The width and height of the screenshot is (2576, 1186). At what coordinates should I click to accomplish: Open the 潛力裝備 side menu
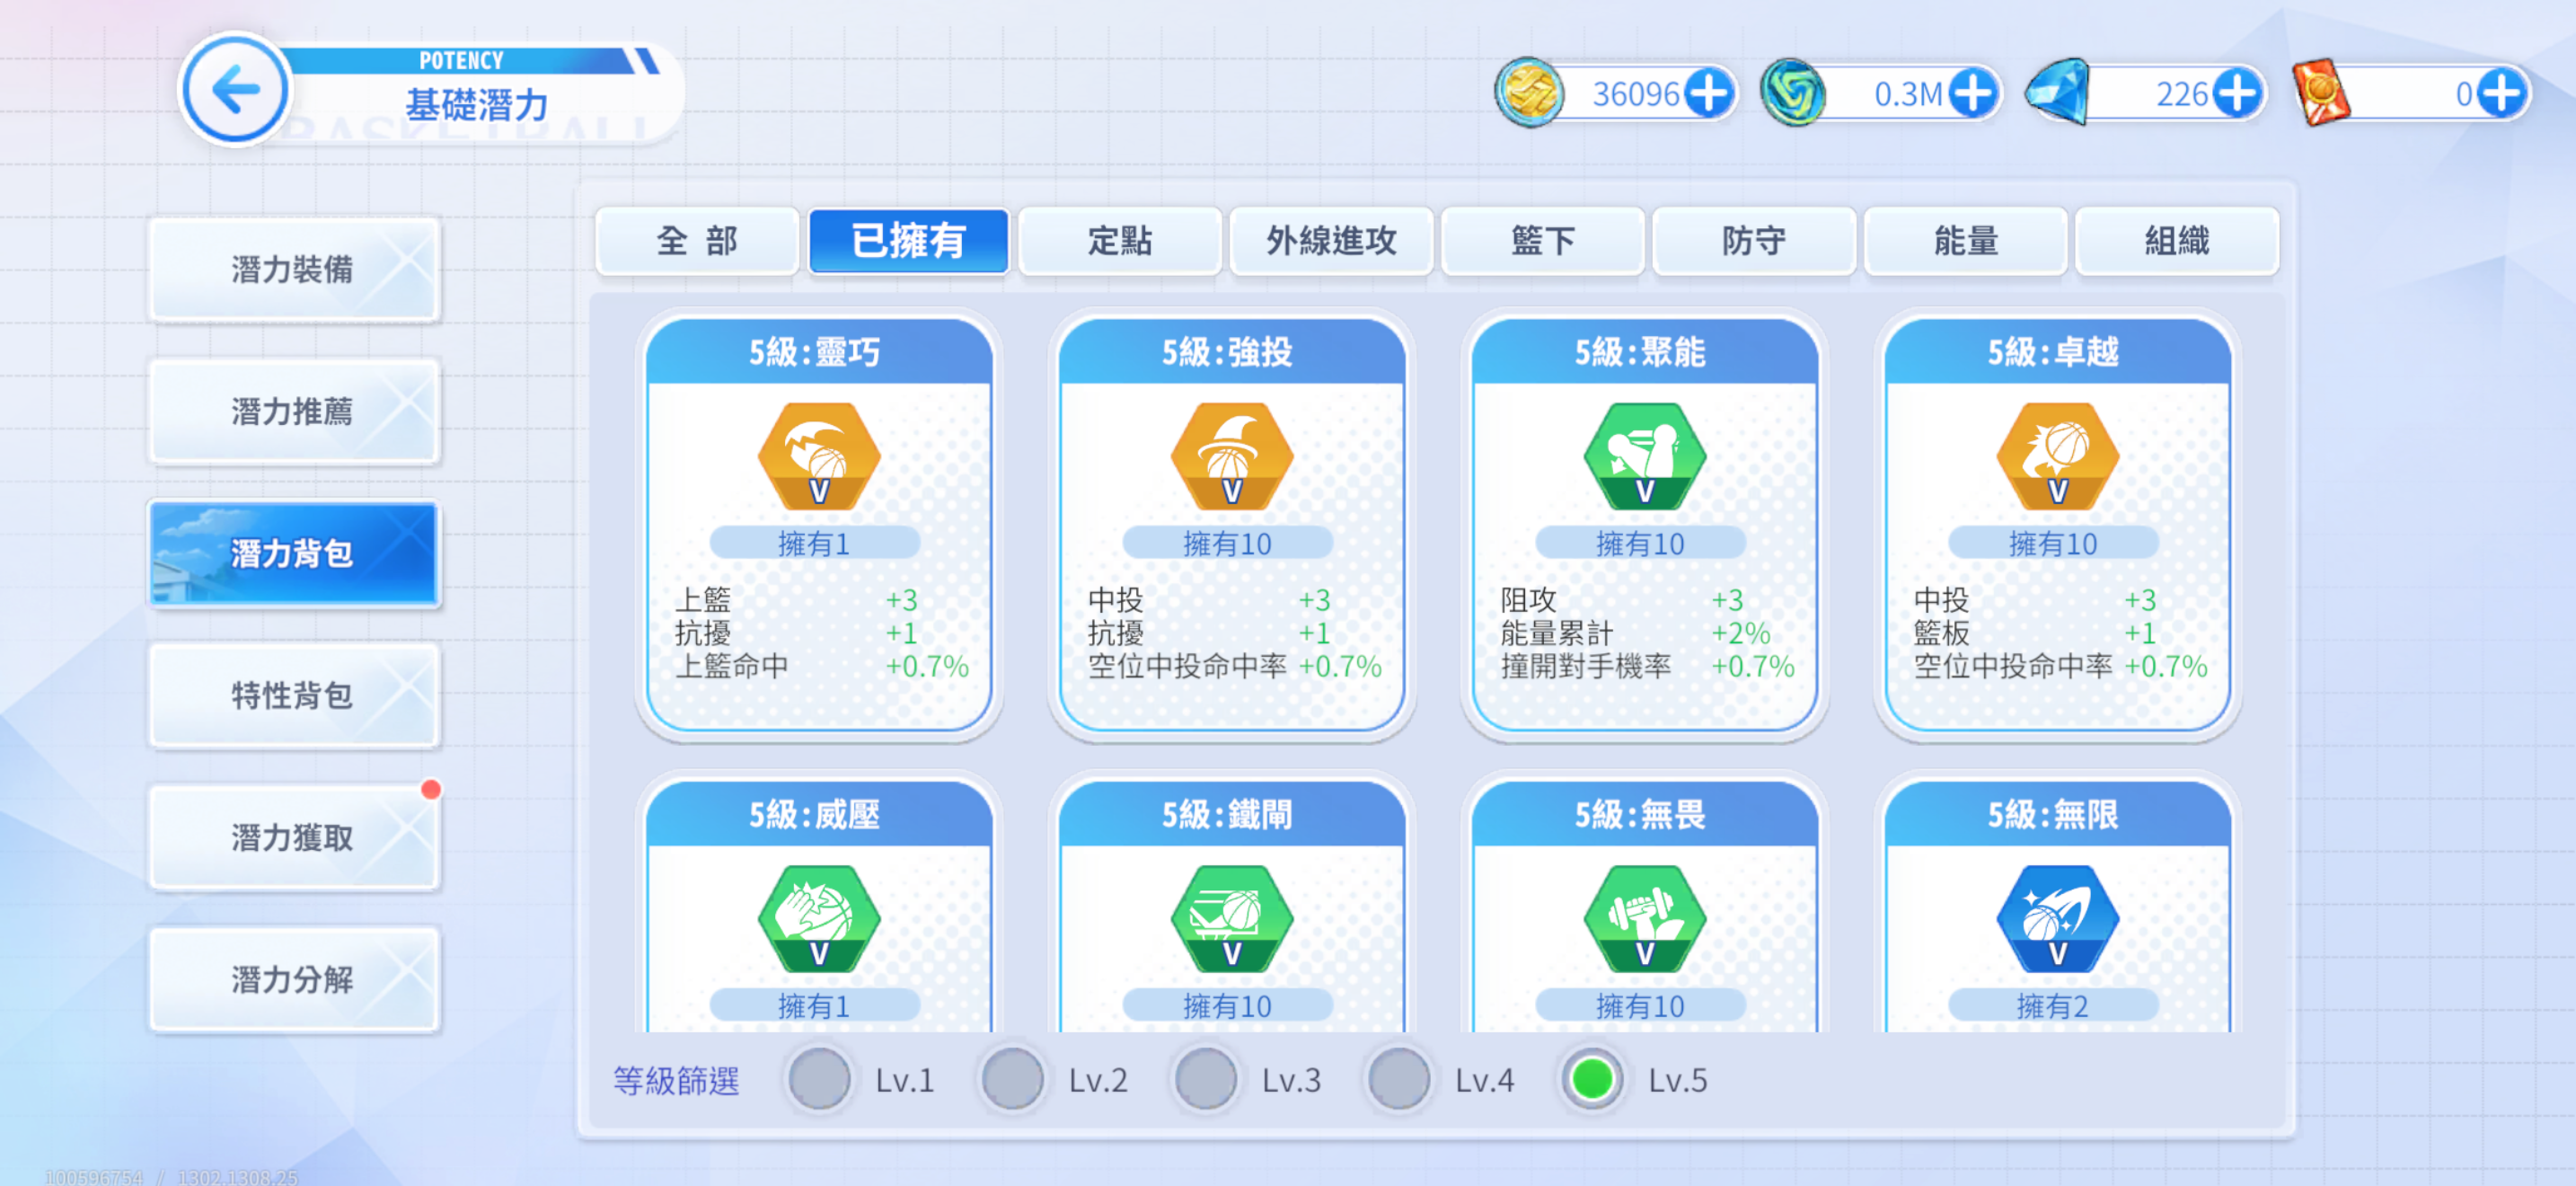(293, 270)
